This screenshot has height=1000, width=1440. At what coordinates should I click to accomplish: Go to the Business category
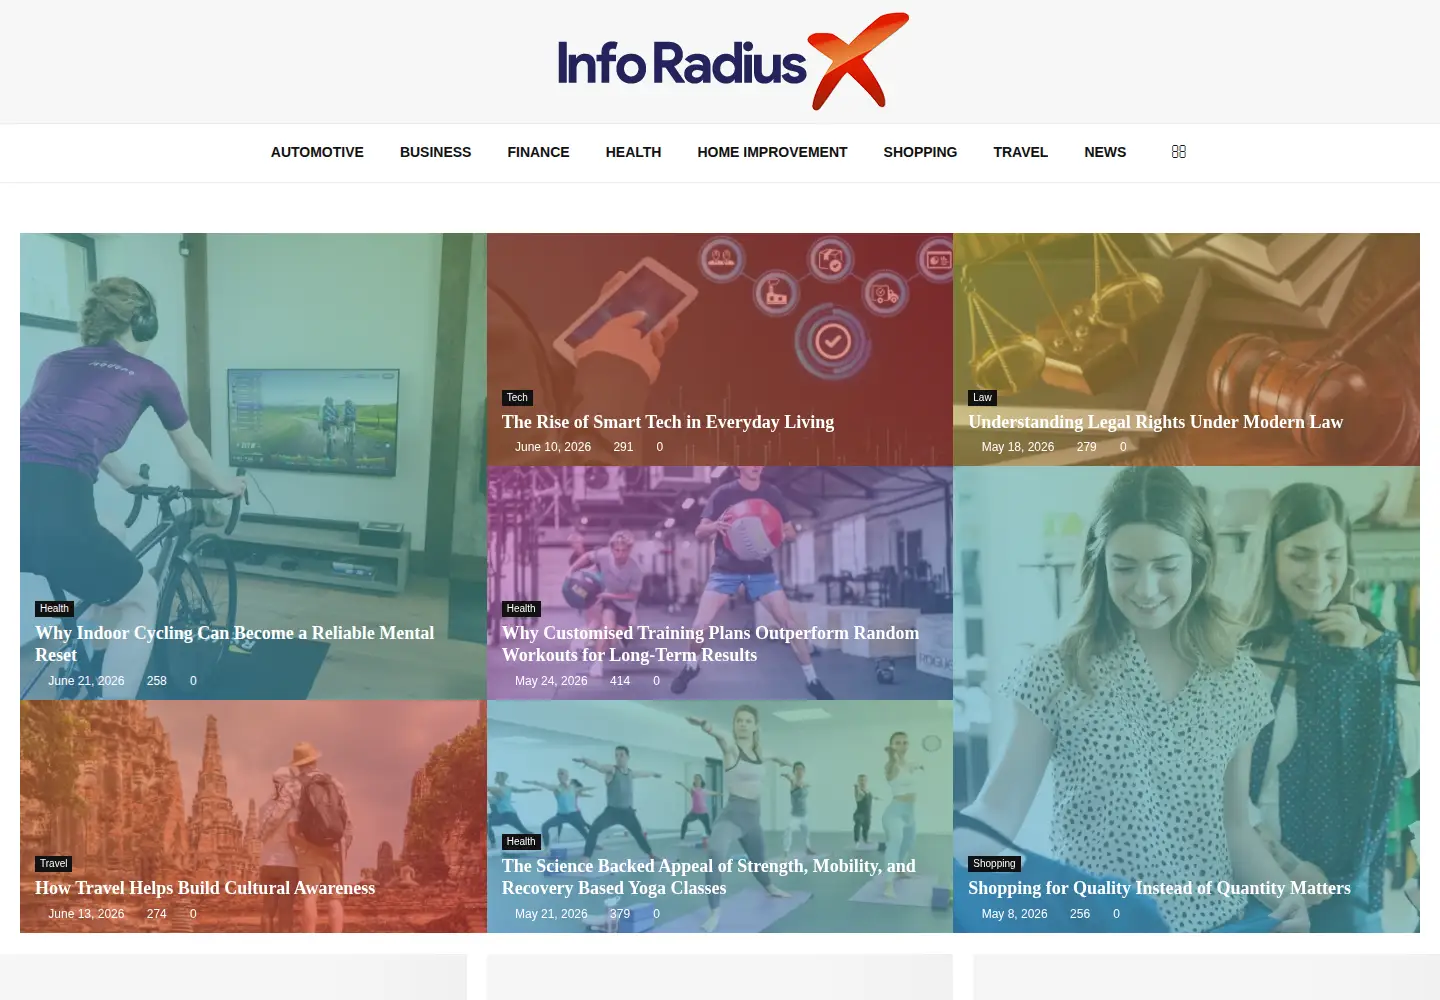coord(435,152)
